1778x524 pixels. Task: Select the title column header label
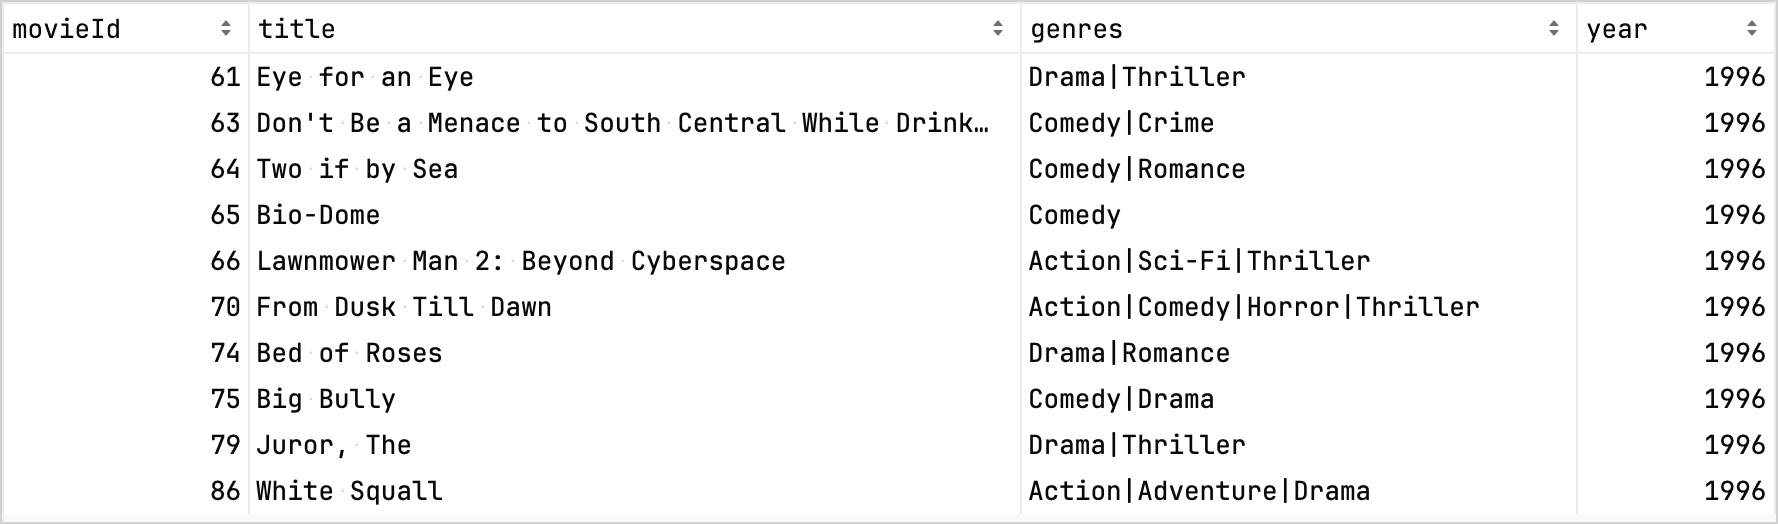point(297,29)
